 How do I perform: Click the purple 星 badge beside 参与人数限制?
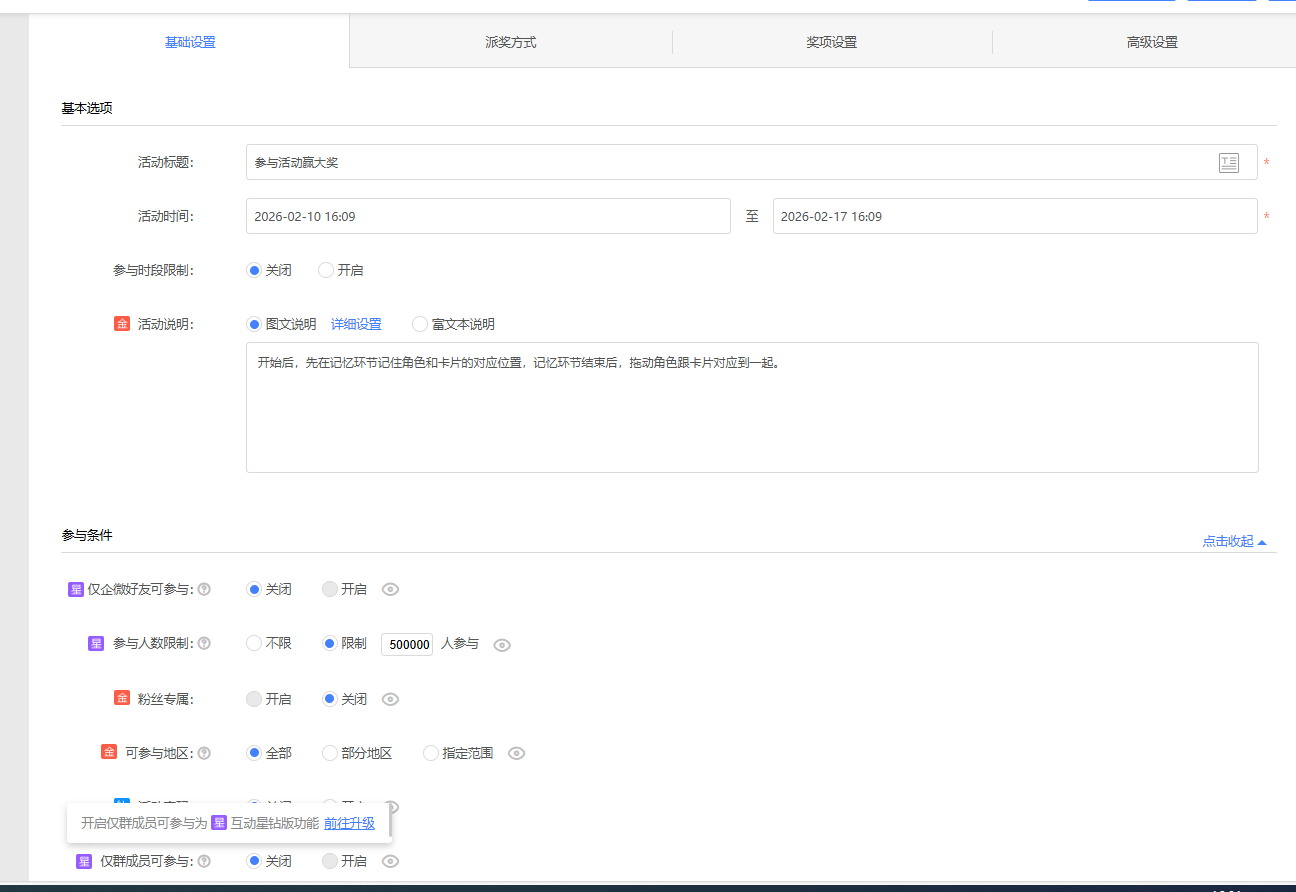click(94, 643)
